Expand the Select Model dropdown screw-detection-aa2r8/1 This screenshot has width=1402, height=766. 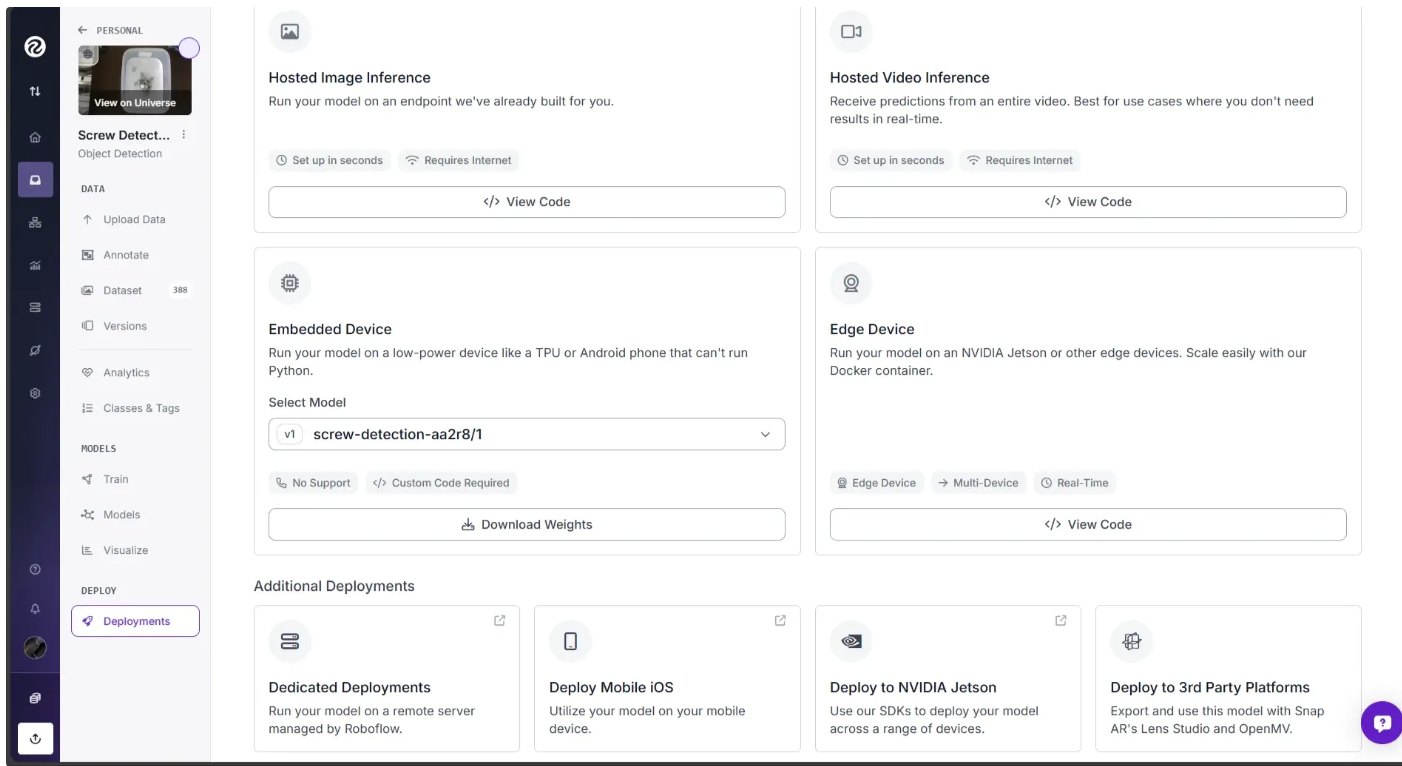[526, 434]
